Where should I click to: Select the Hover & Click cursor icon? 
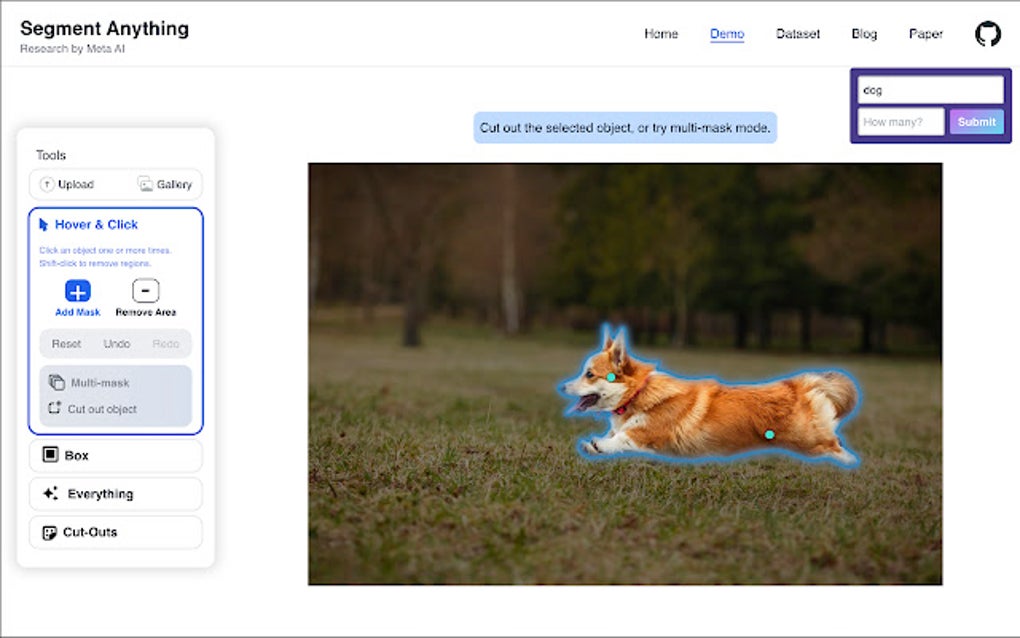(x=44, y=224)
